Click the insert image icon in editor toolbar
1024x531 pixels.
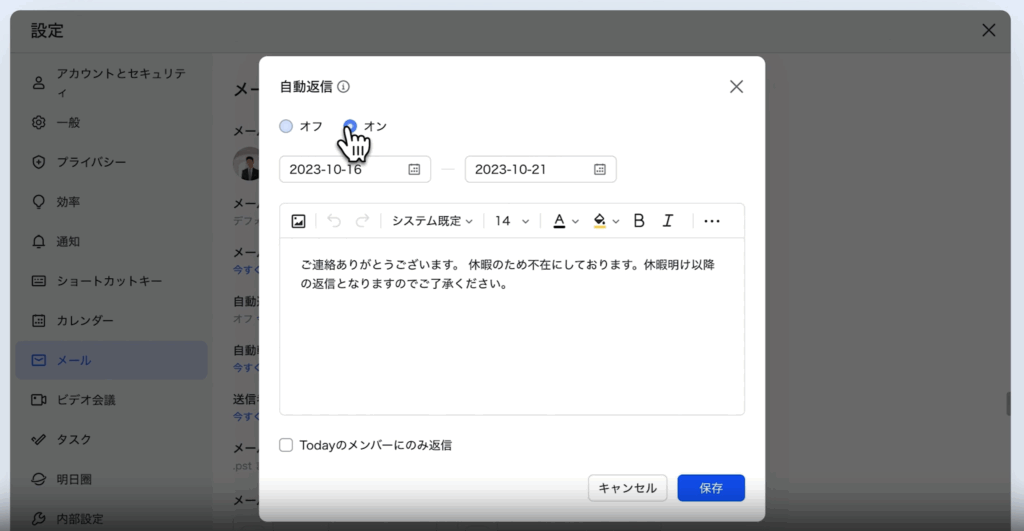298,221
